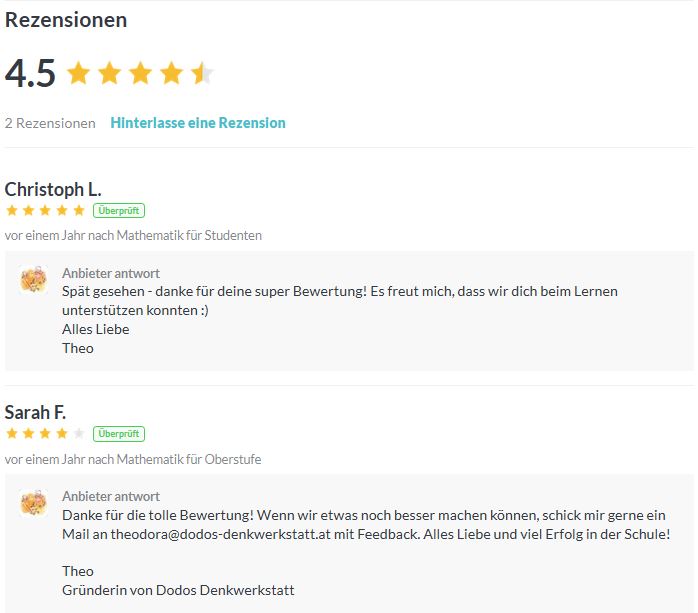Click provider avatar in Christoph's reply

(33, 280)
